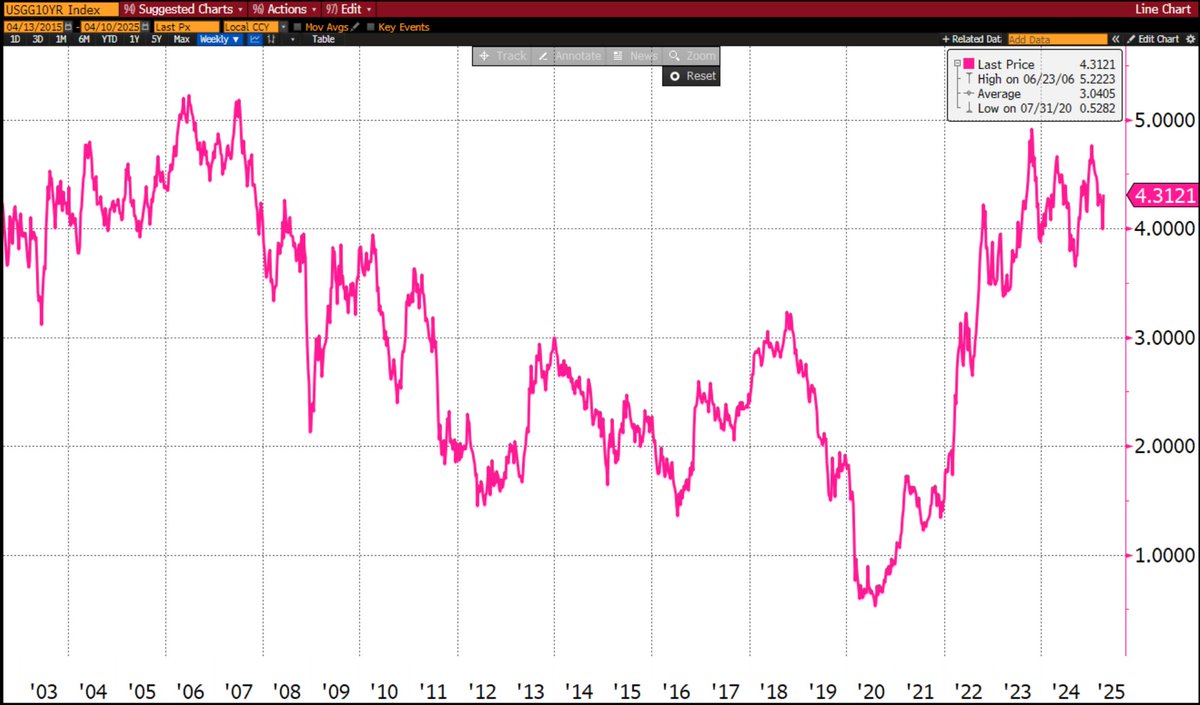This screenshot has width=1200, height=705.
Task: Open the Actions menu
Action: click(285, 9)
